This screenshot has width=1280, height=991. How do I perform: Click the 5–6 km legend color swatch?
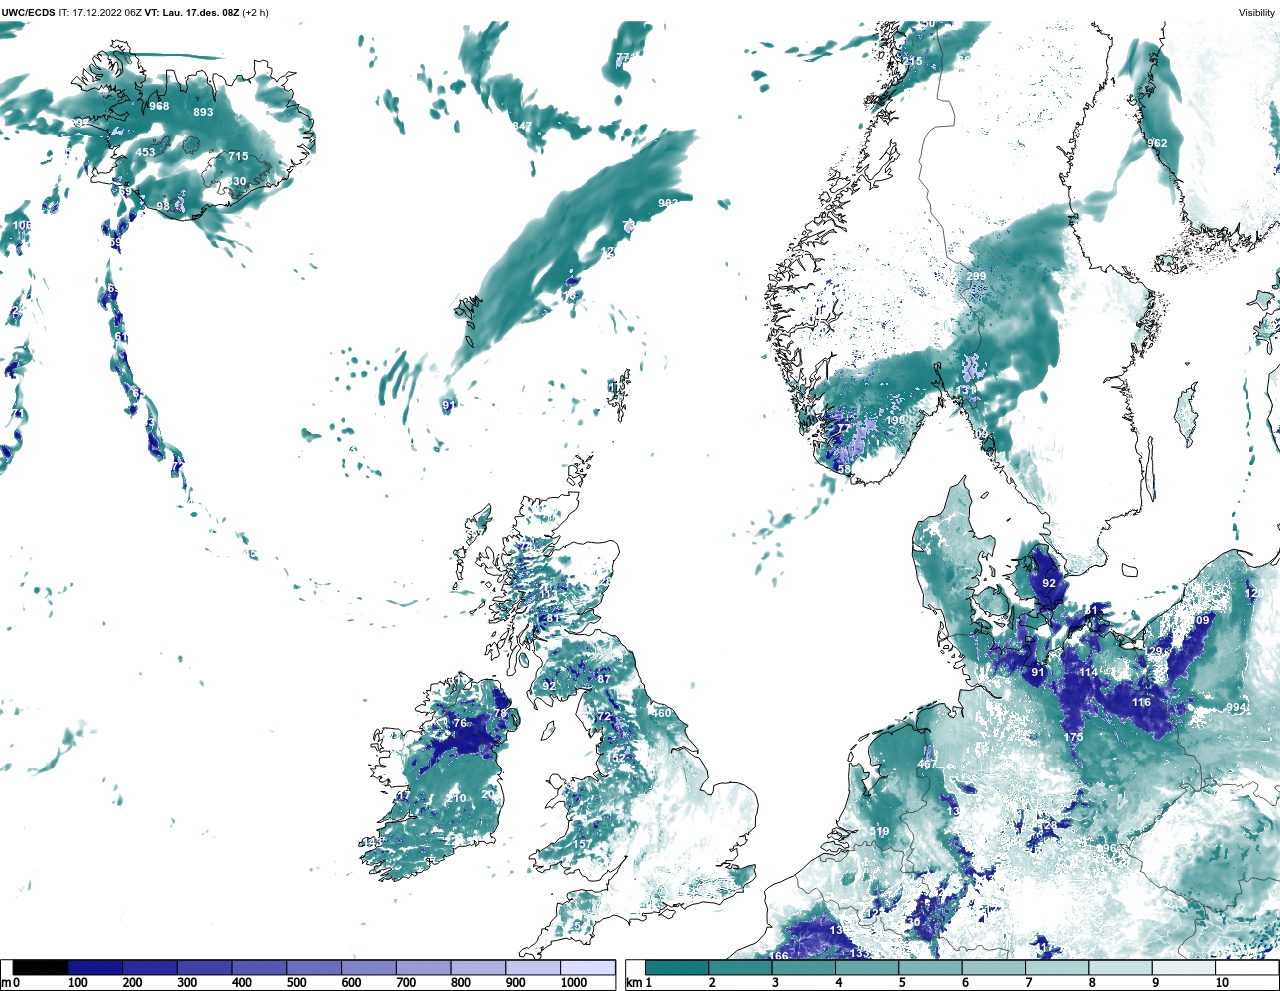(x=931, y=968)
